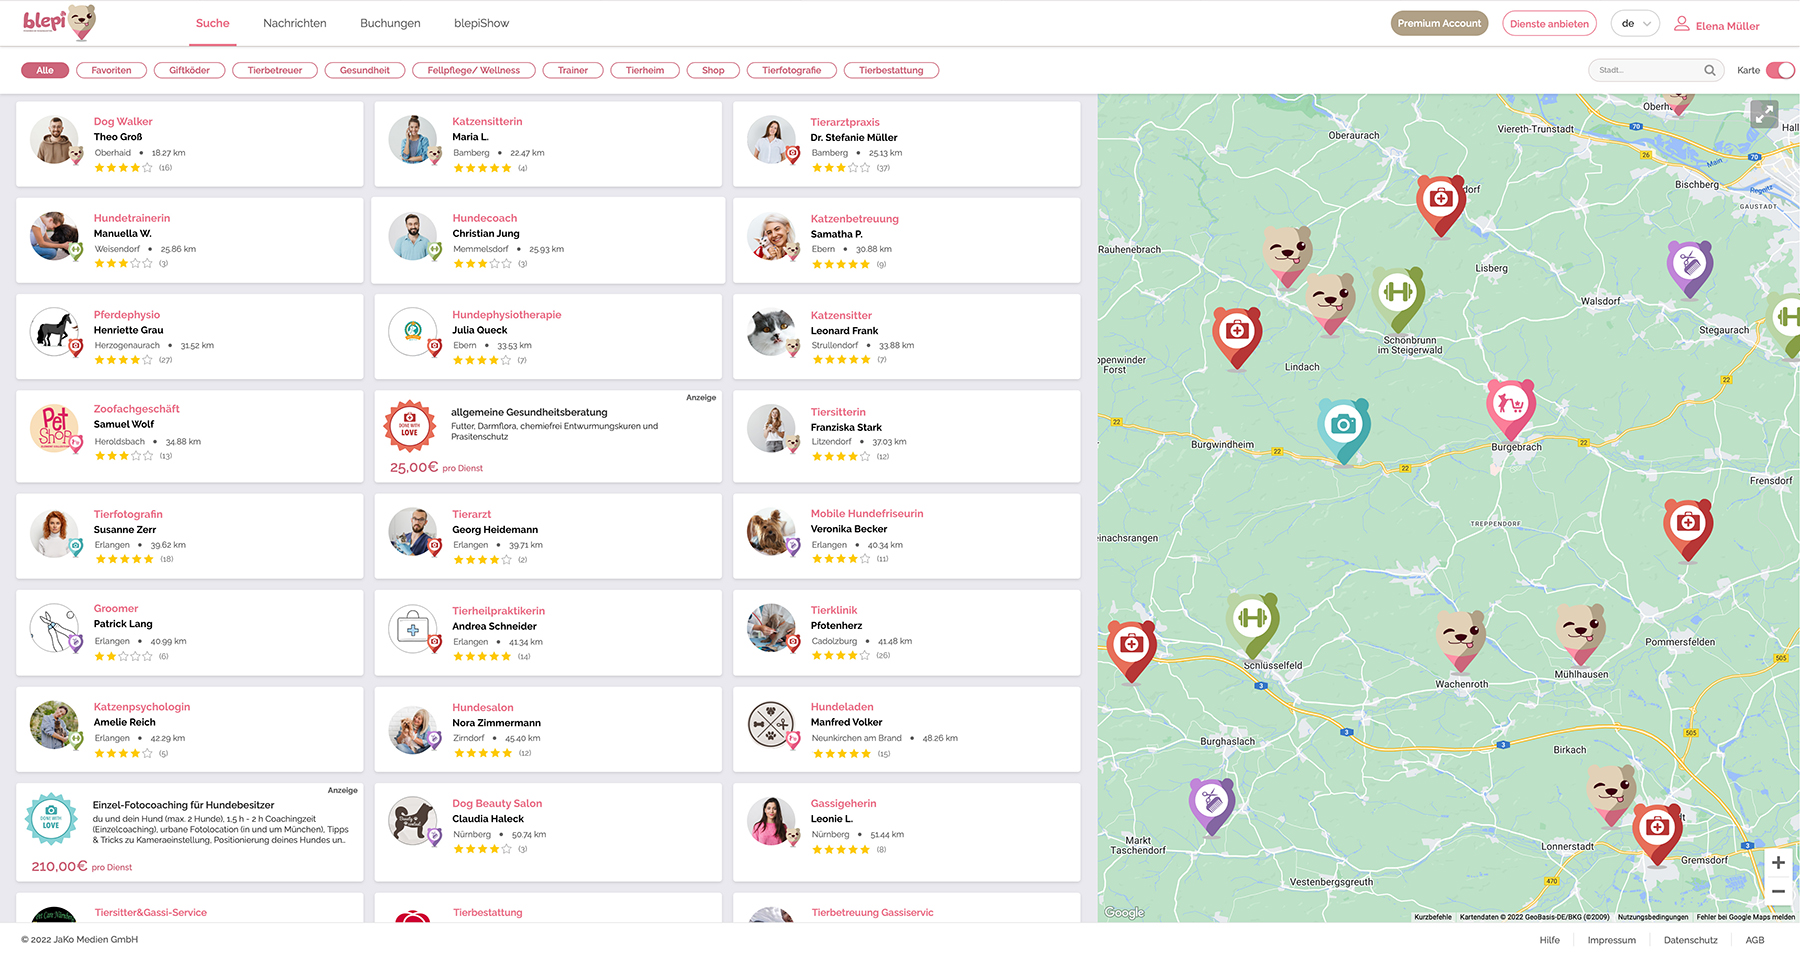Switch to the Nachrichten tab

(x=294, y=23)
